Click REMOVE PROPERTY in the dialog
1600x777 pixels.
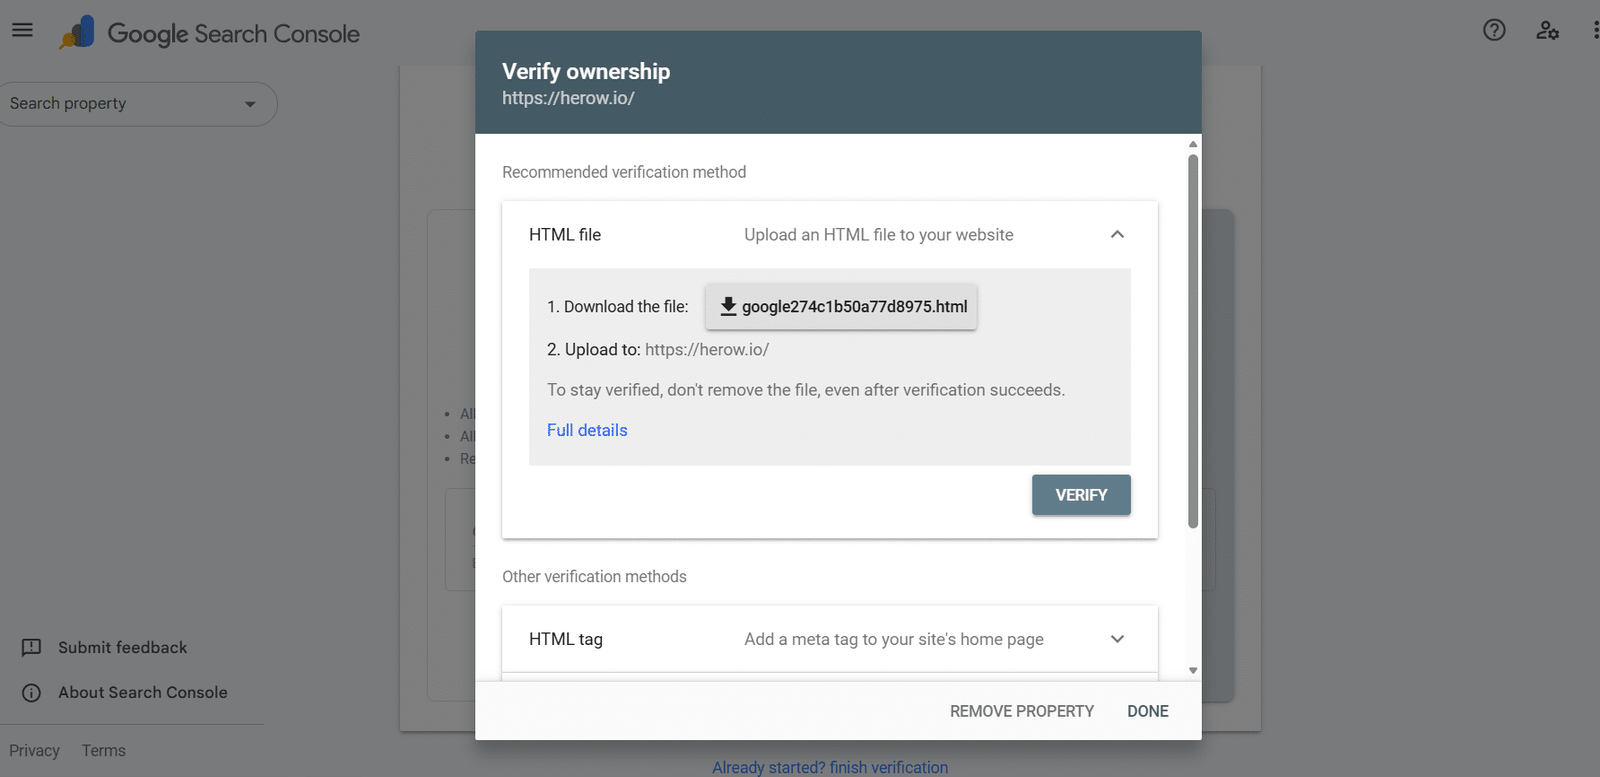point(1021,711)
